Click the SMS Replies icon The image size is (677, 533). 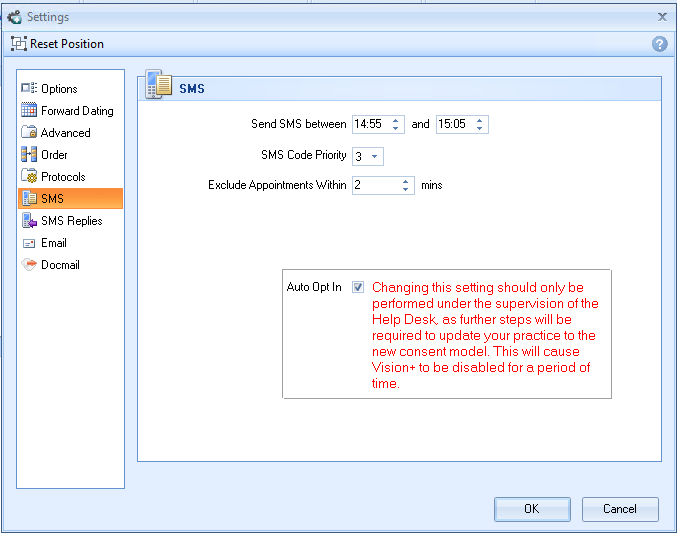pos(29,220)
